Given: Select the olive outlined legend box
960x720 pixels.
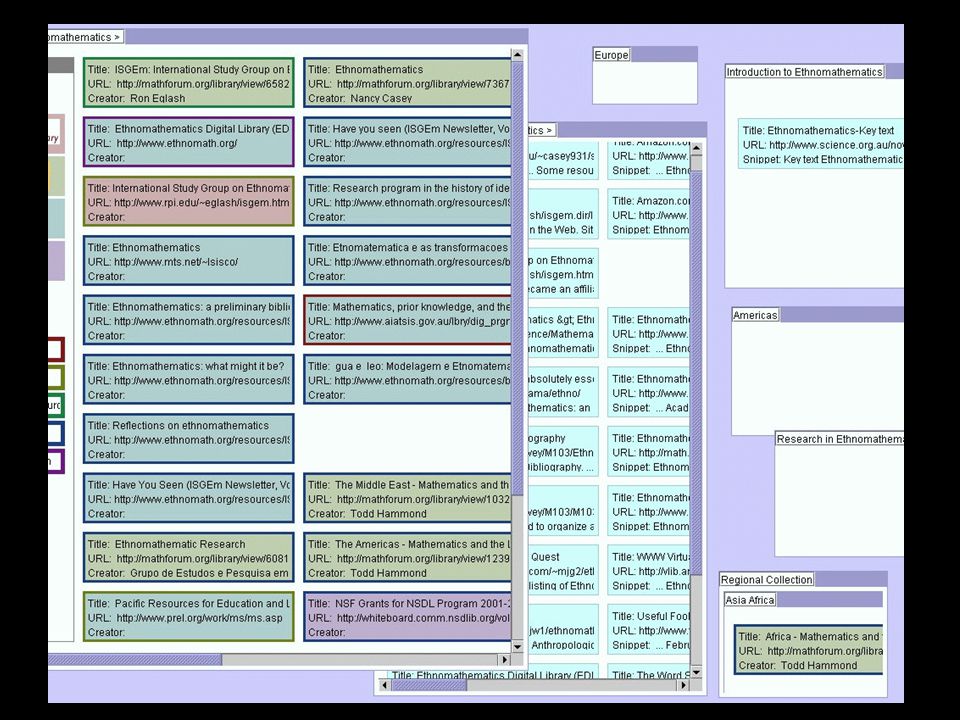Looking at the screenshot, I should pyautogui.click(x=56, y=378).
